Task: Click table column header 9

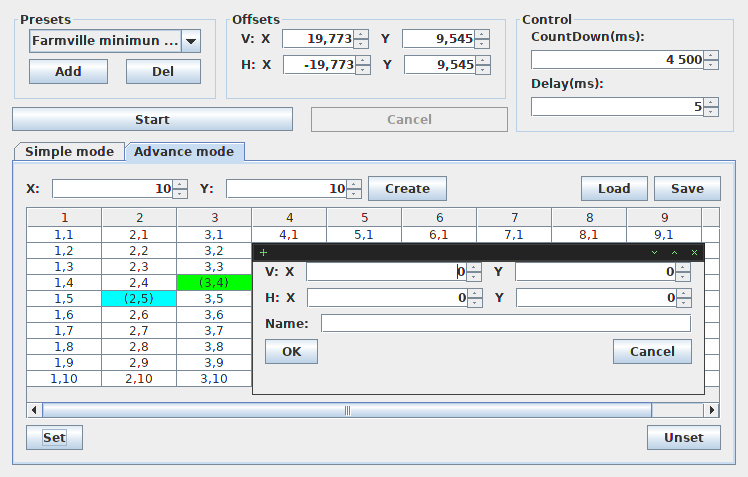Action: click(x=665, y=218)
